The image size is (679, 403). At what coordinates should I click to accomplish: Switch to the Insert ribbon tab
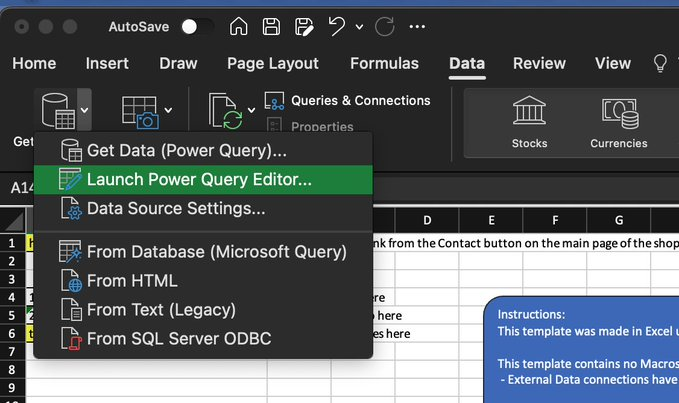(107, 64)
